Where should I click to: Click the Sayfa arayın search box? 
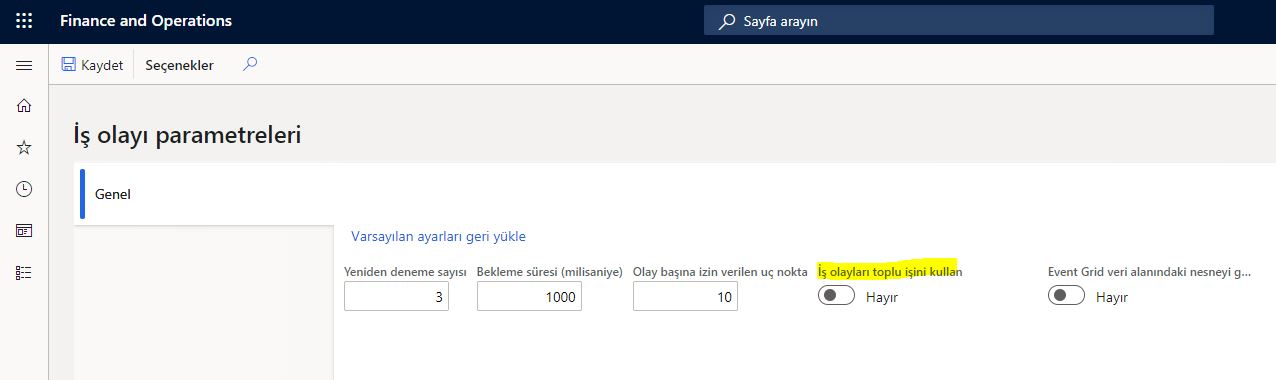click(959, 20)
